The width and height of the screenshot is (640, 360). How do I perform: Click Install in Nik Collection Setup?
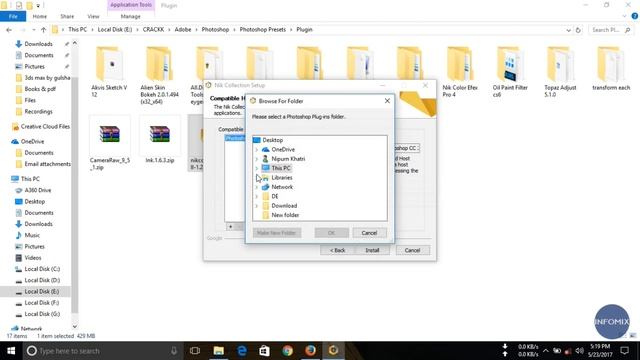click(x=372, y=250)
